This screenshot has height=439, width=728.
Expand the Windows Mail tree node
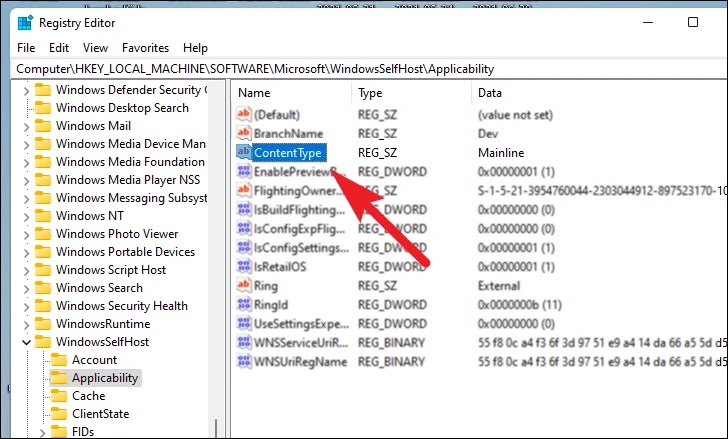pyautogui.click(x=26, y=127)
